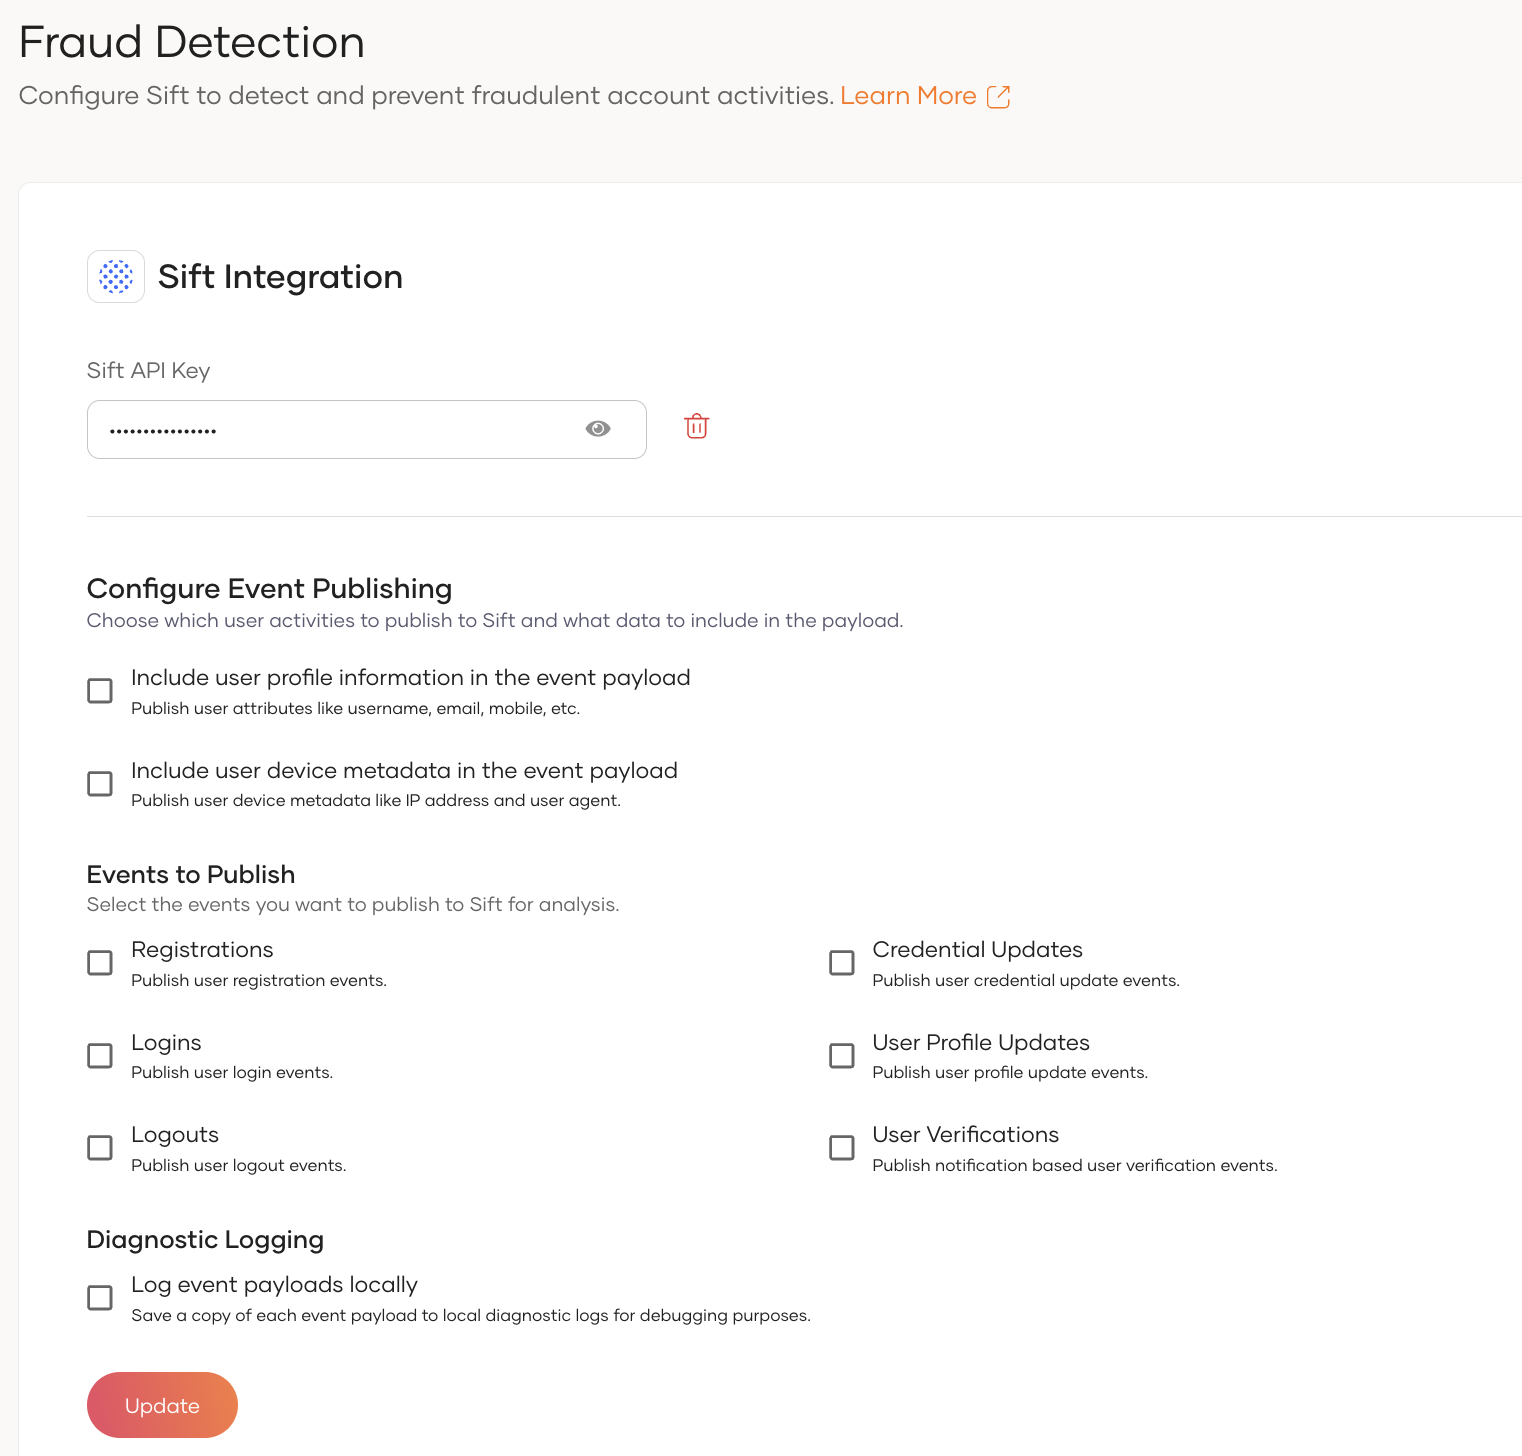1522x1456 pixels.
Task: Enable including user device metadata in payload
Action: [x=99, y=783]
